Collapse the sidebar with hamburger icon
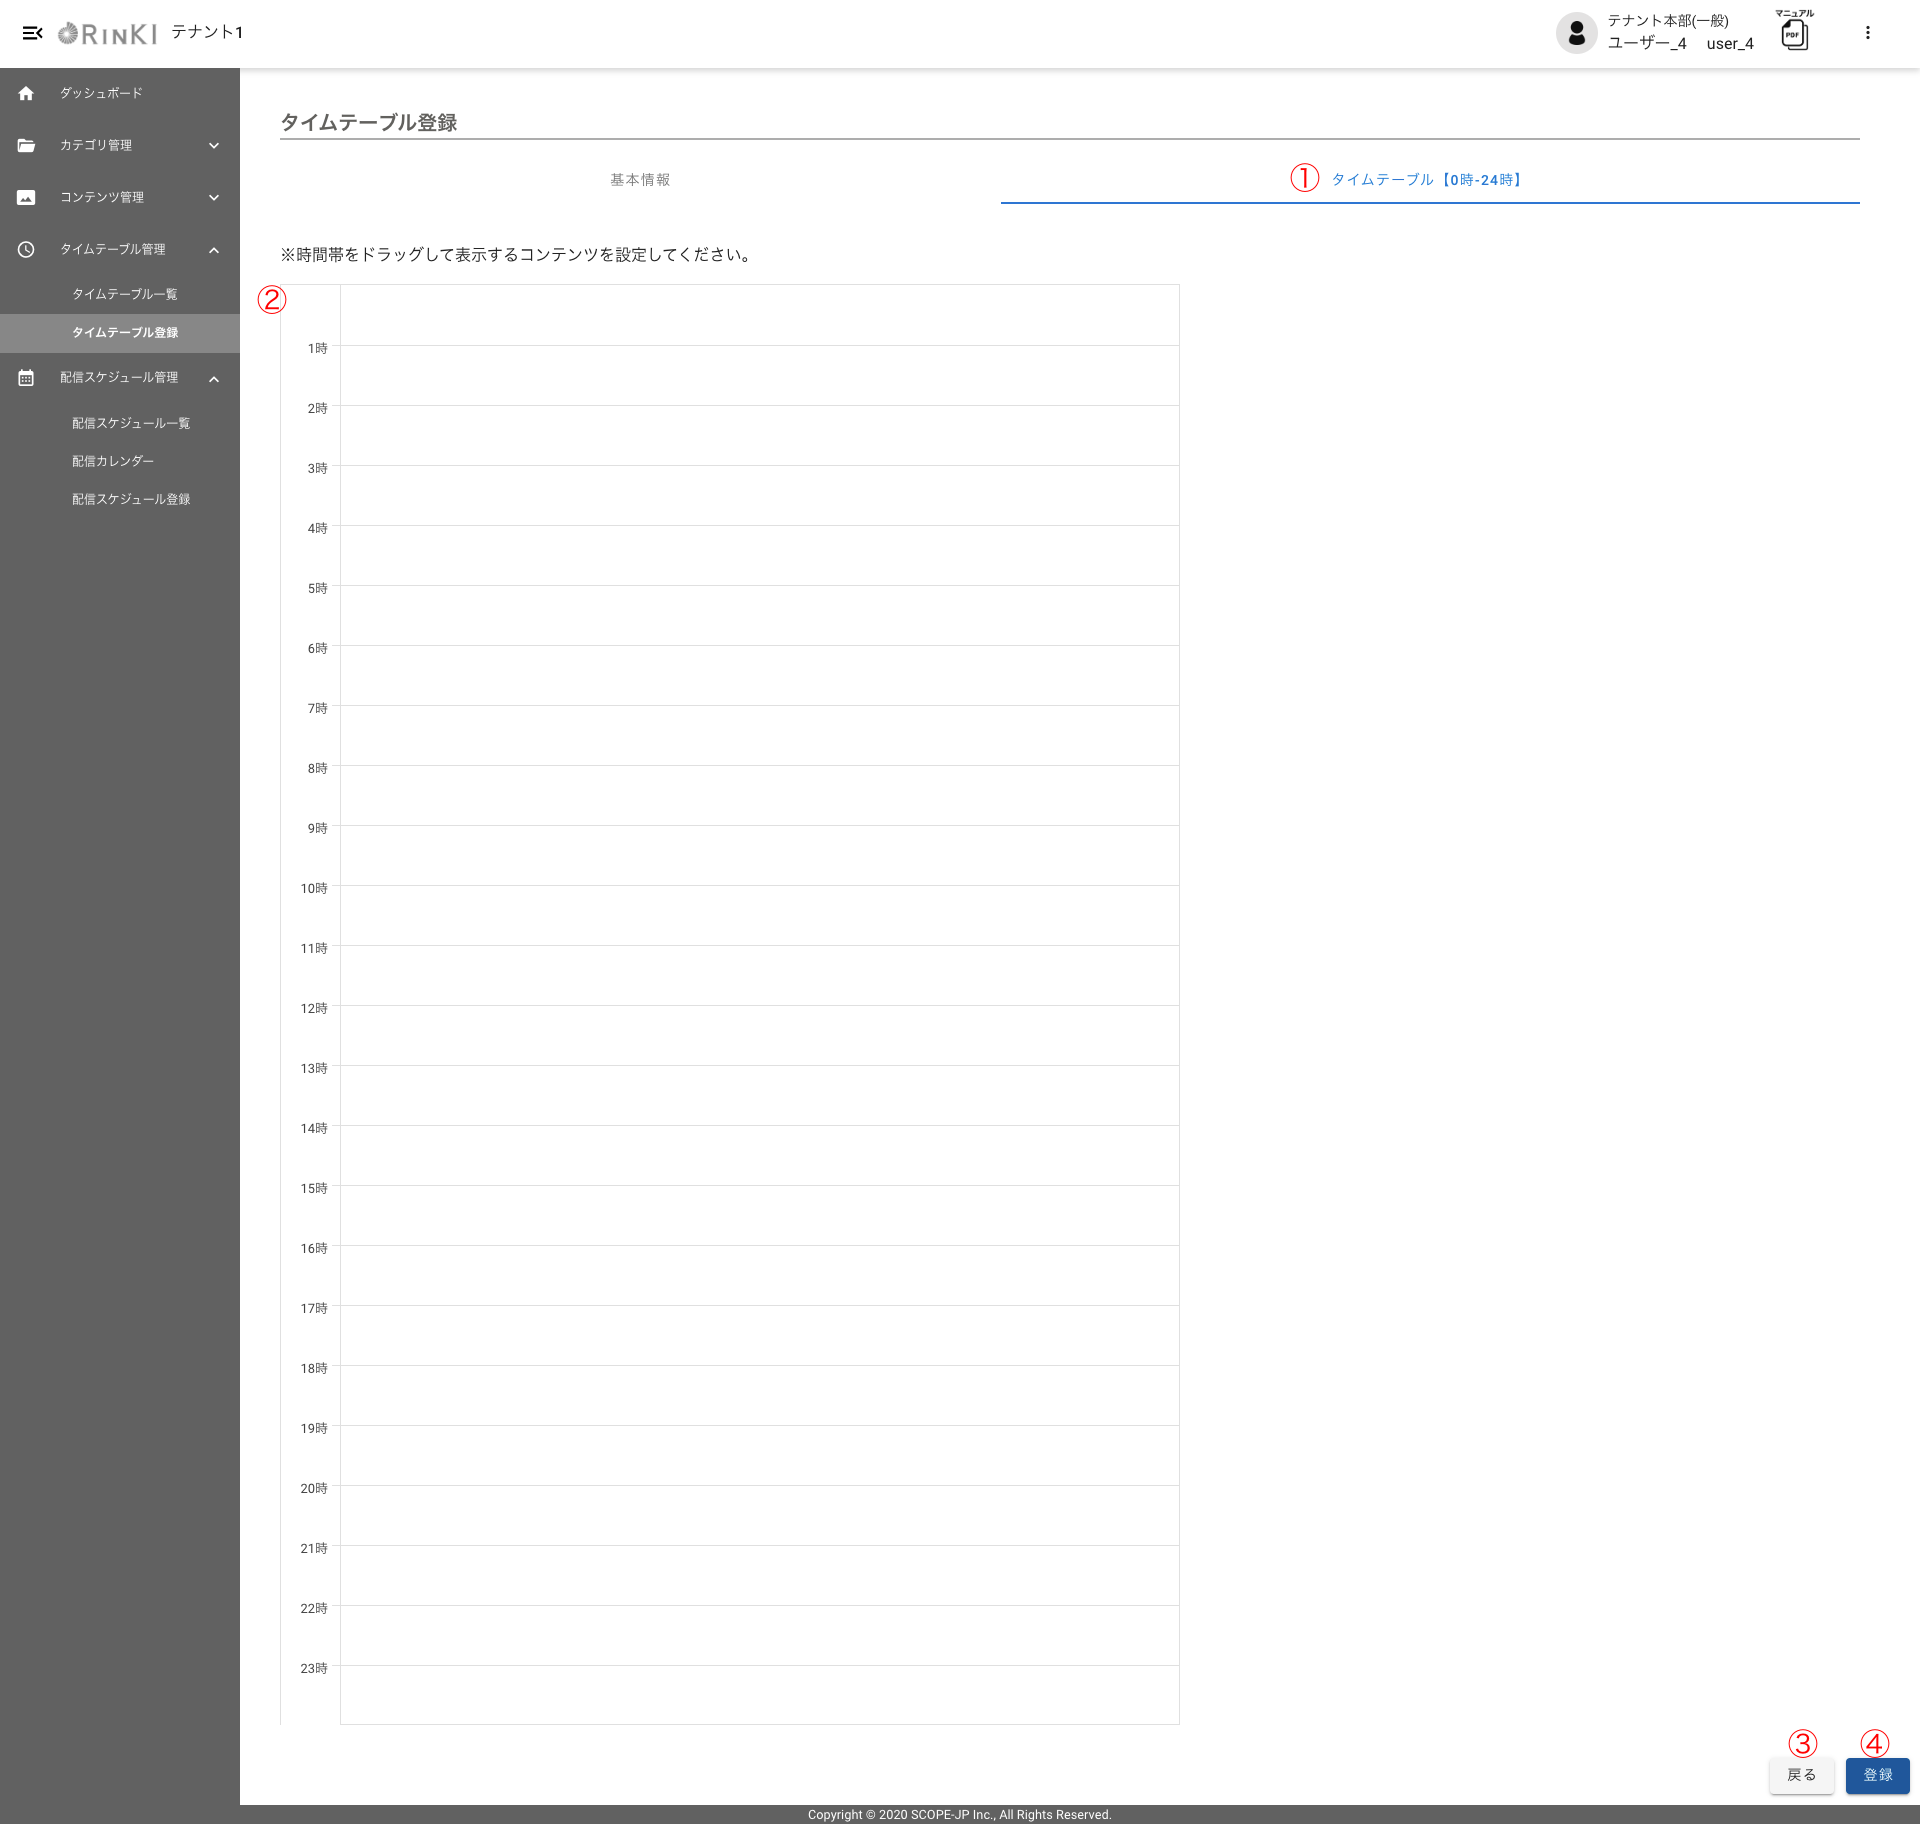 (x=32, y=33)
